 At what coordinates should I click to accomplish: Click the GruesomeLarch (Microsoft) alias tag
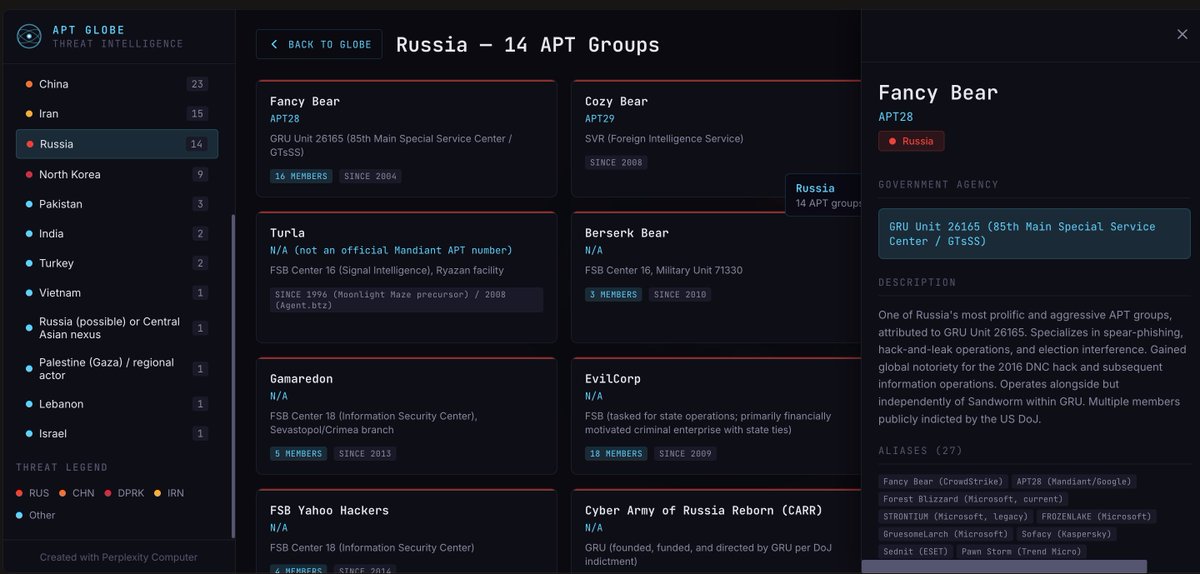point(946,534)
